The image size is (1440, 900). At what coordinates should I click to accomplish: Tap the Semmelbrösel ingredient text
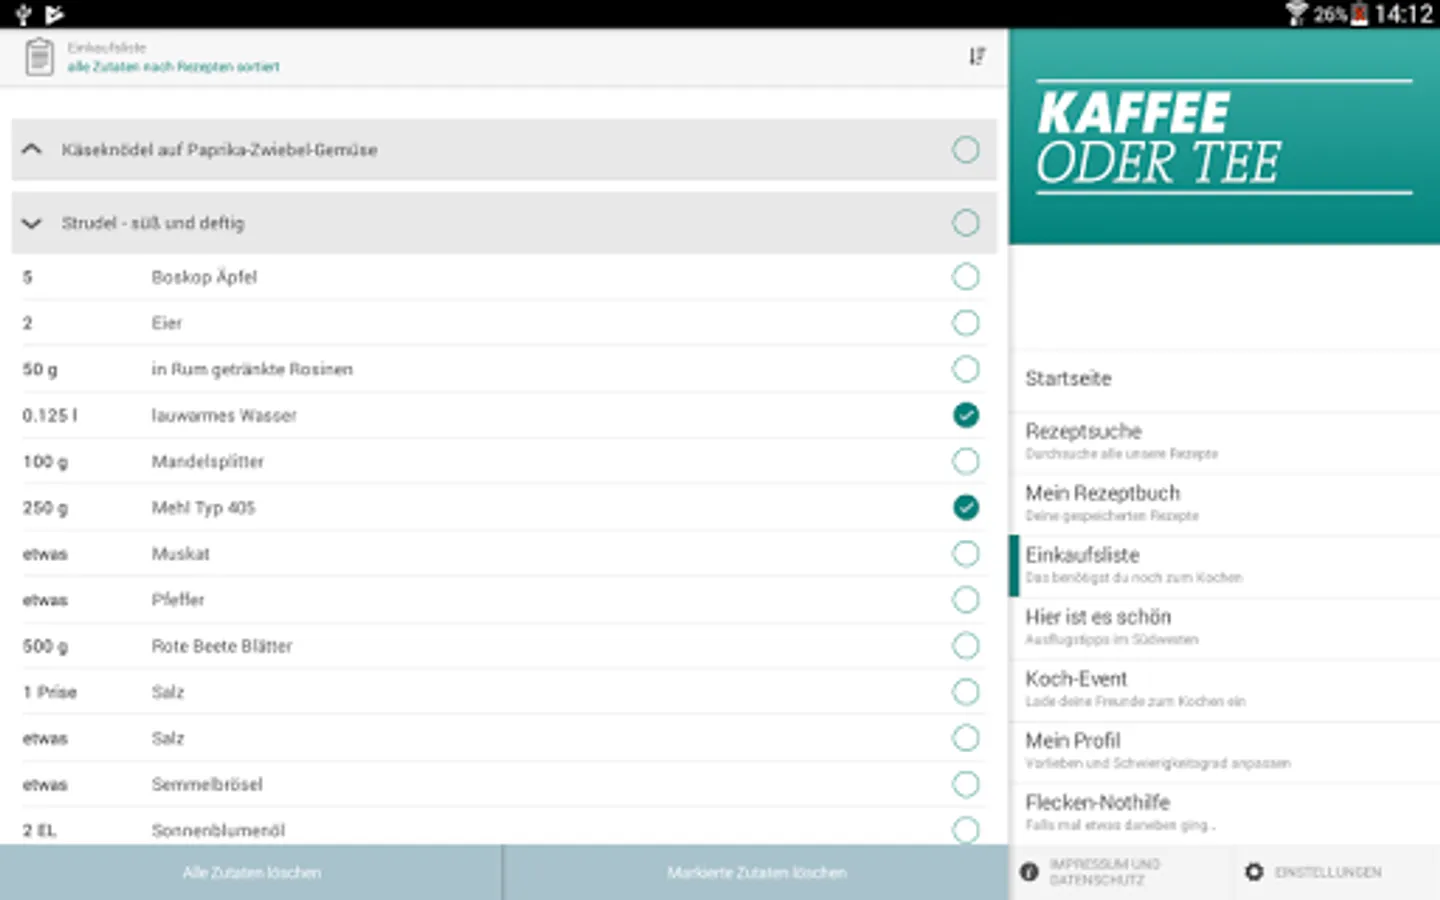pos(207,784)
